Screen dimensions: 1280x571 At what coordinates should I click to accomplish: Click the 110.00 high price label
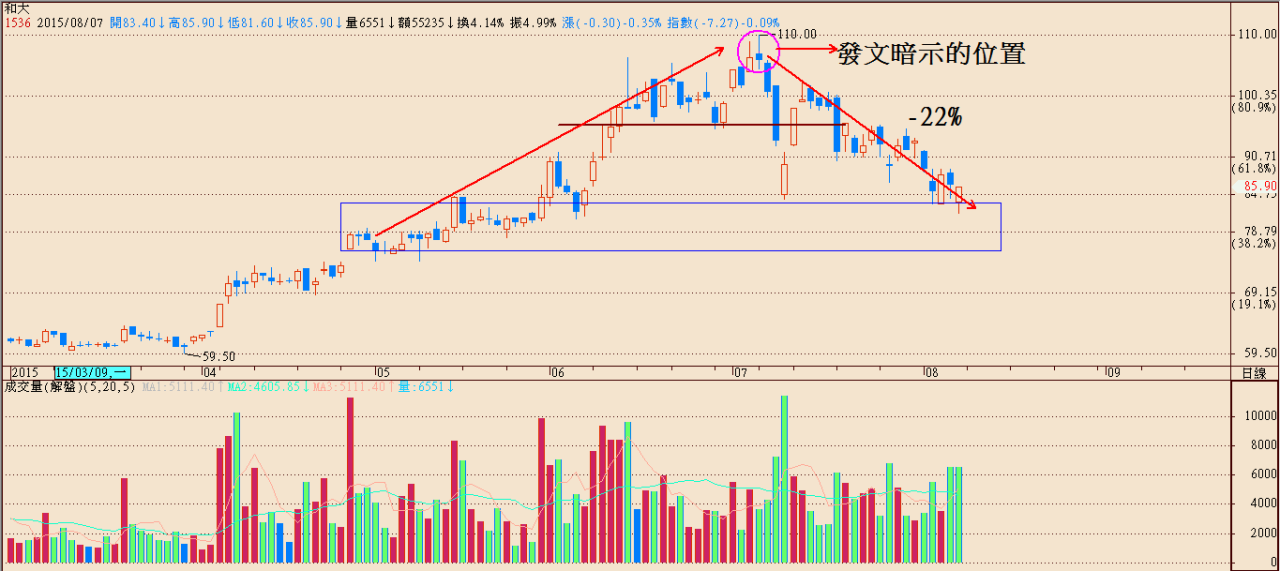[x=796, y=34]
